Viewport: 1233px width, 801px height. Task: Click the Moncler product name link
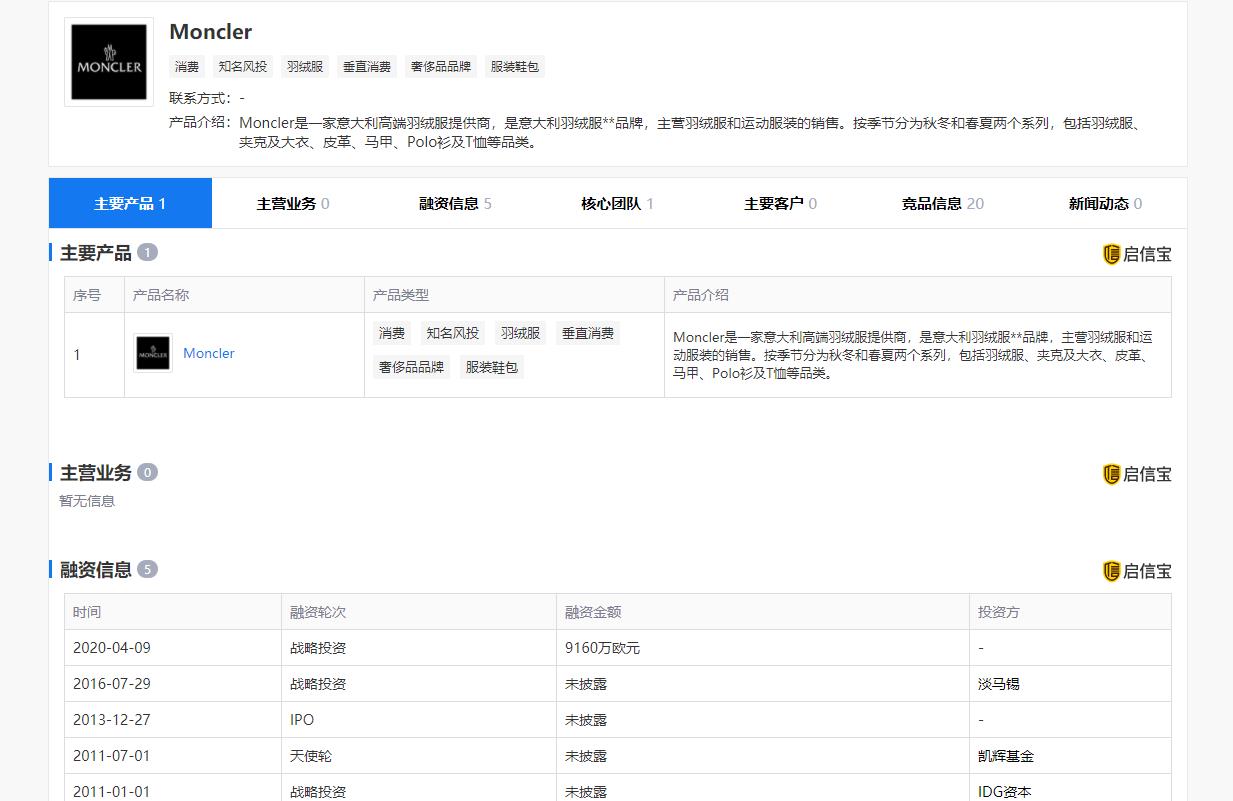[x=208, y=353]
